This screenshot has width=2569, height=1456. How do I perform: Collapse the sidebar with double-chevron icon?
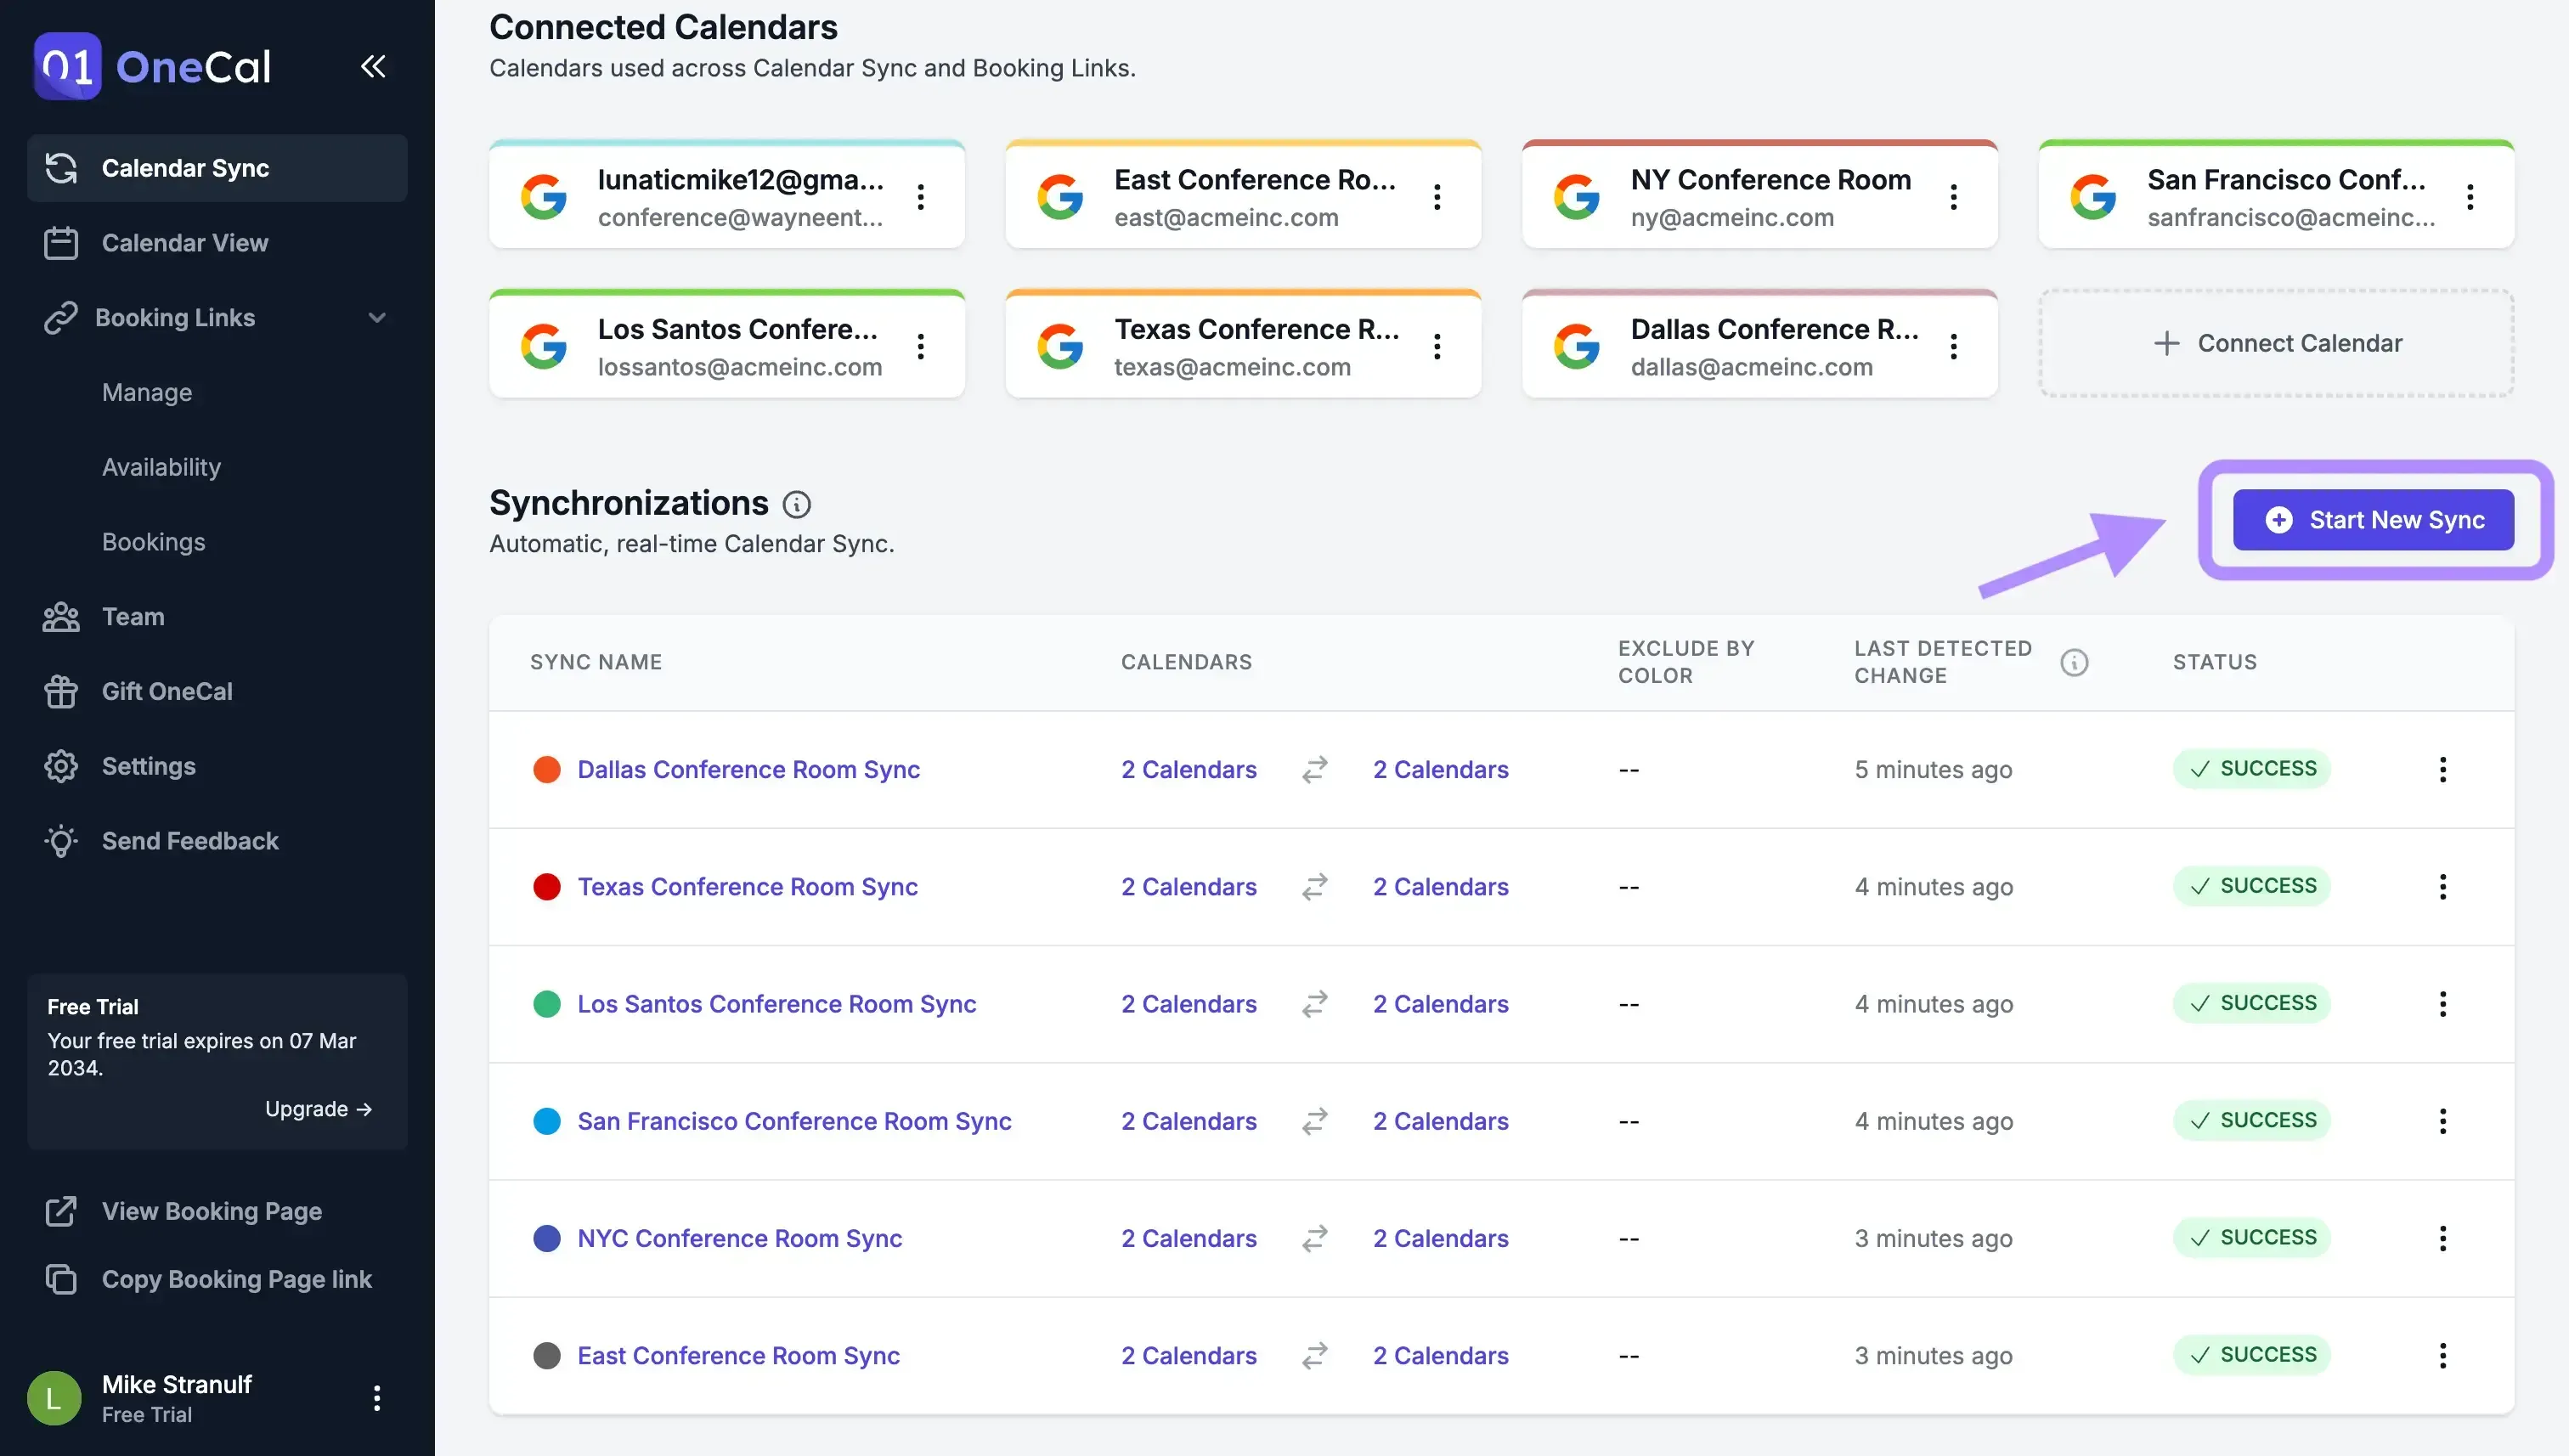click(x=373, y=66)
